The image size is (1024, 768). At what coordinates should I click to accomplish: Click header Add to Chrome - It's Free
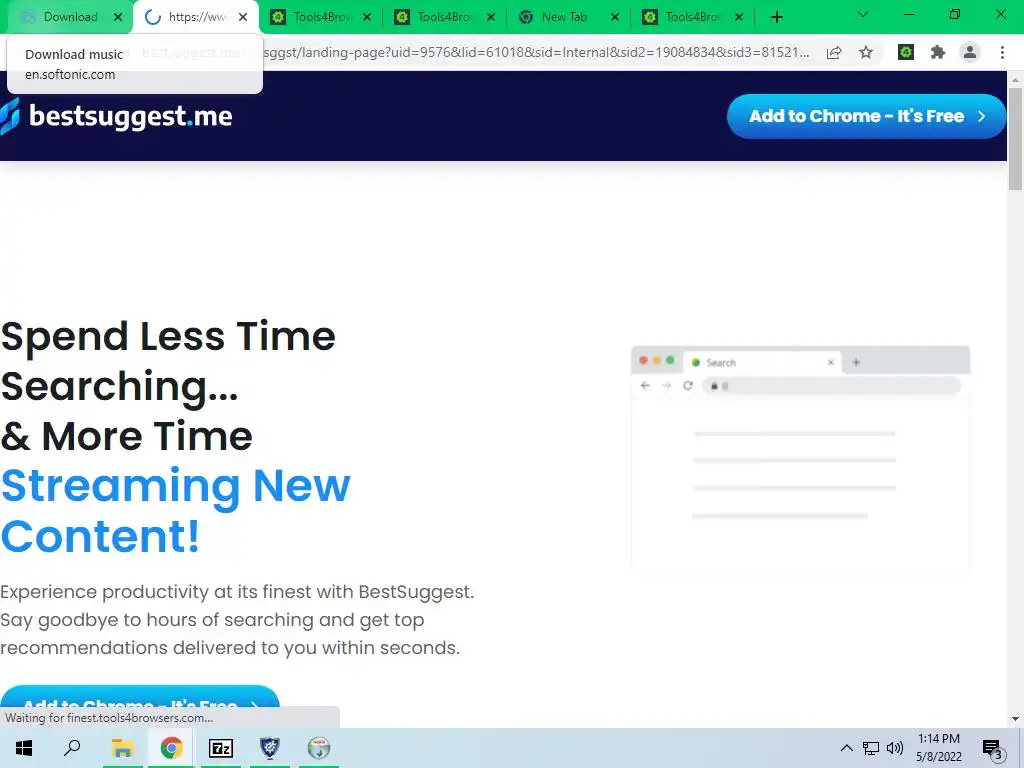pyautogui.click(x=866, y=116)
